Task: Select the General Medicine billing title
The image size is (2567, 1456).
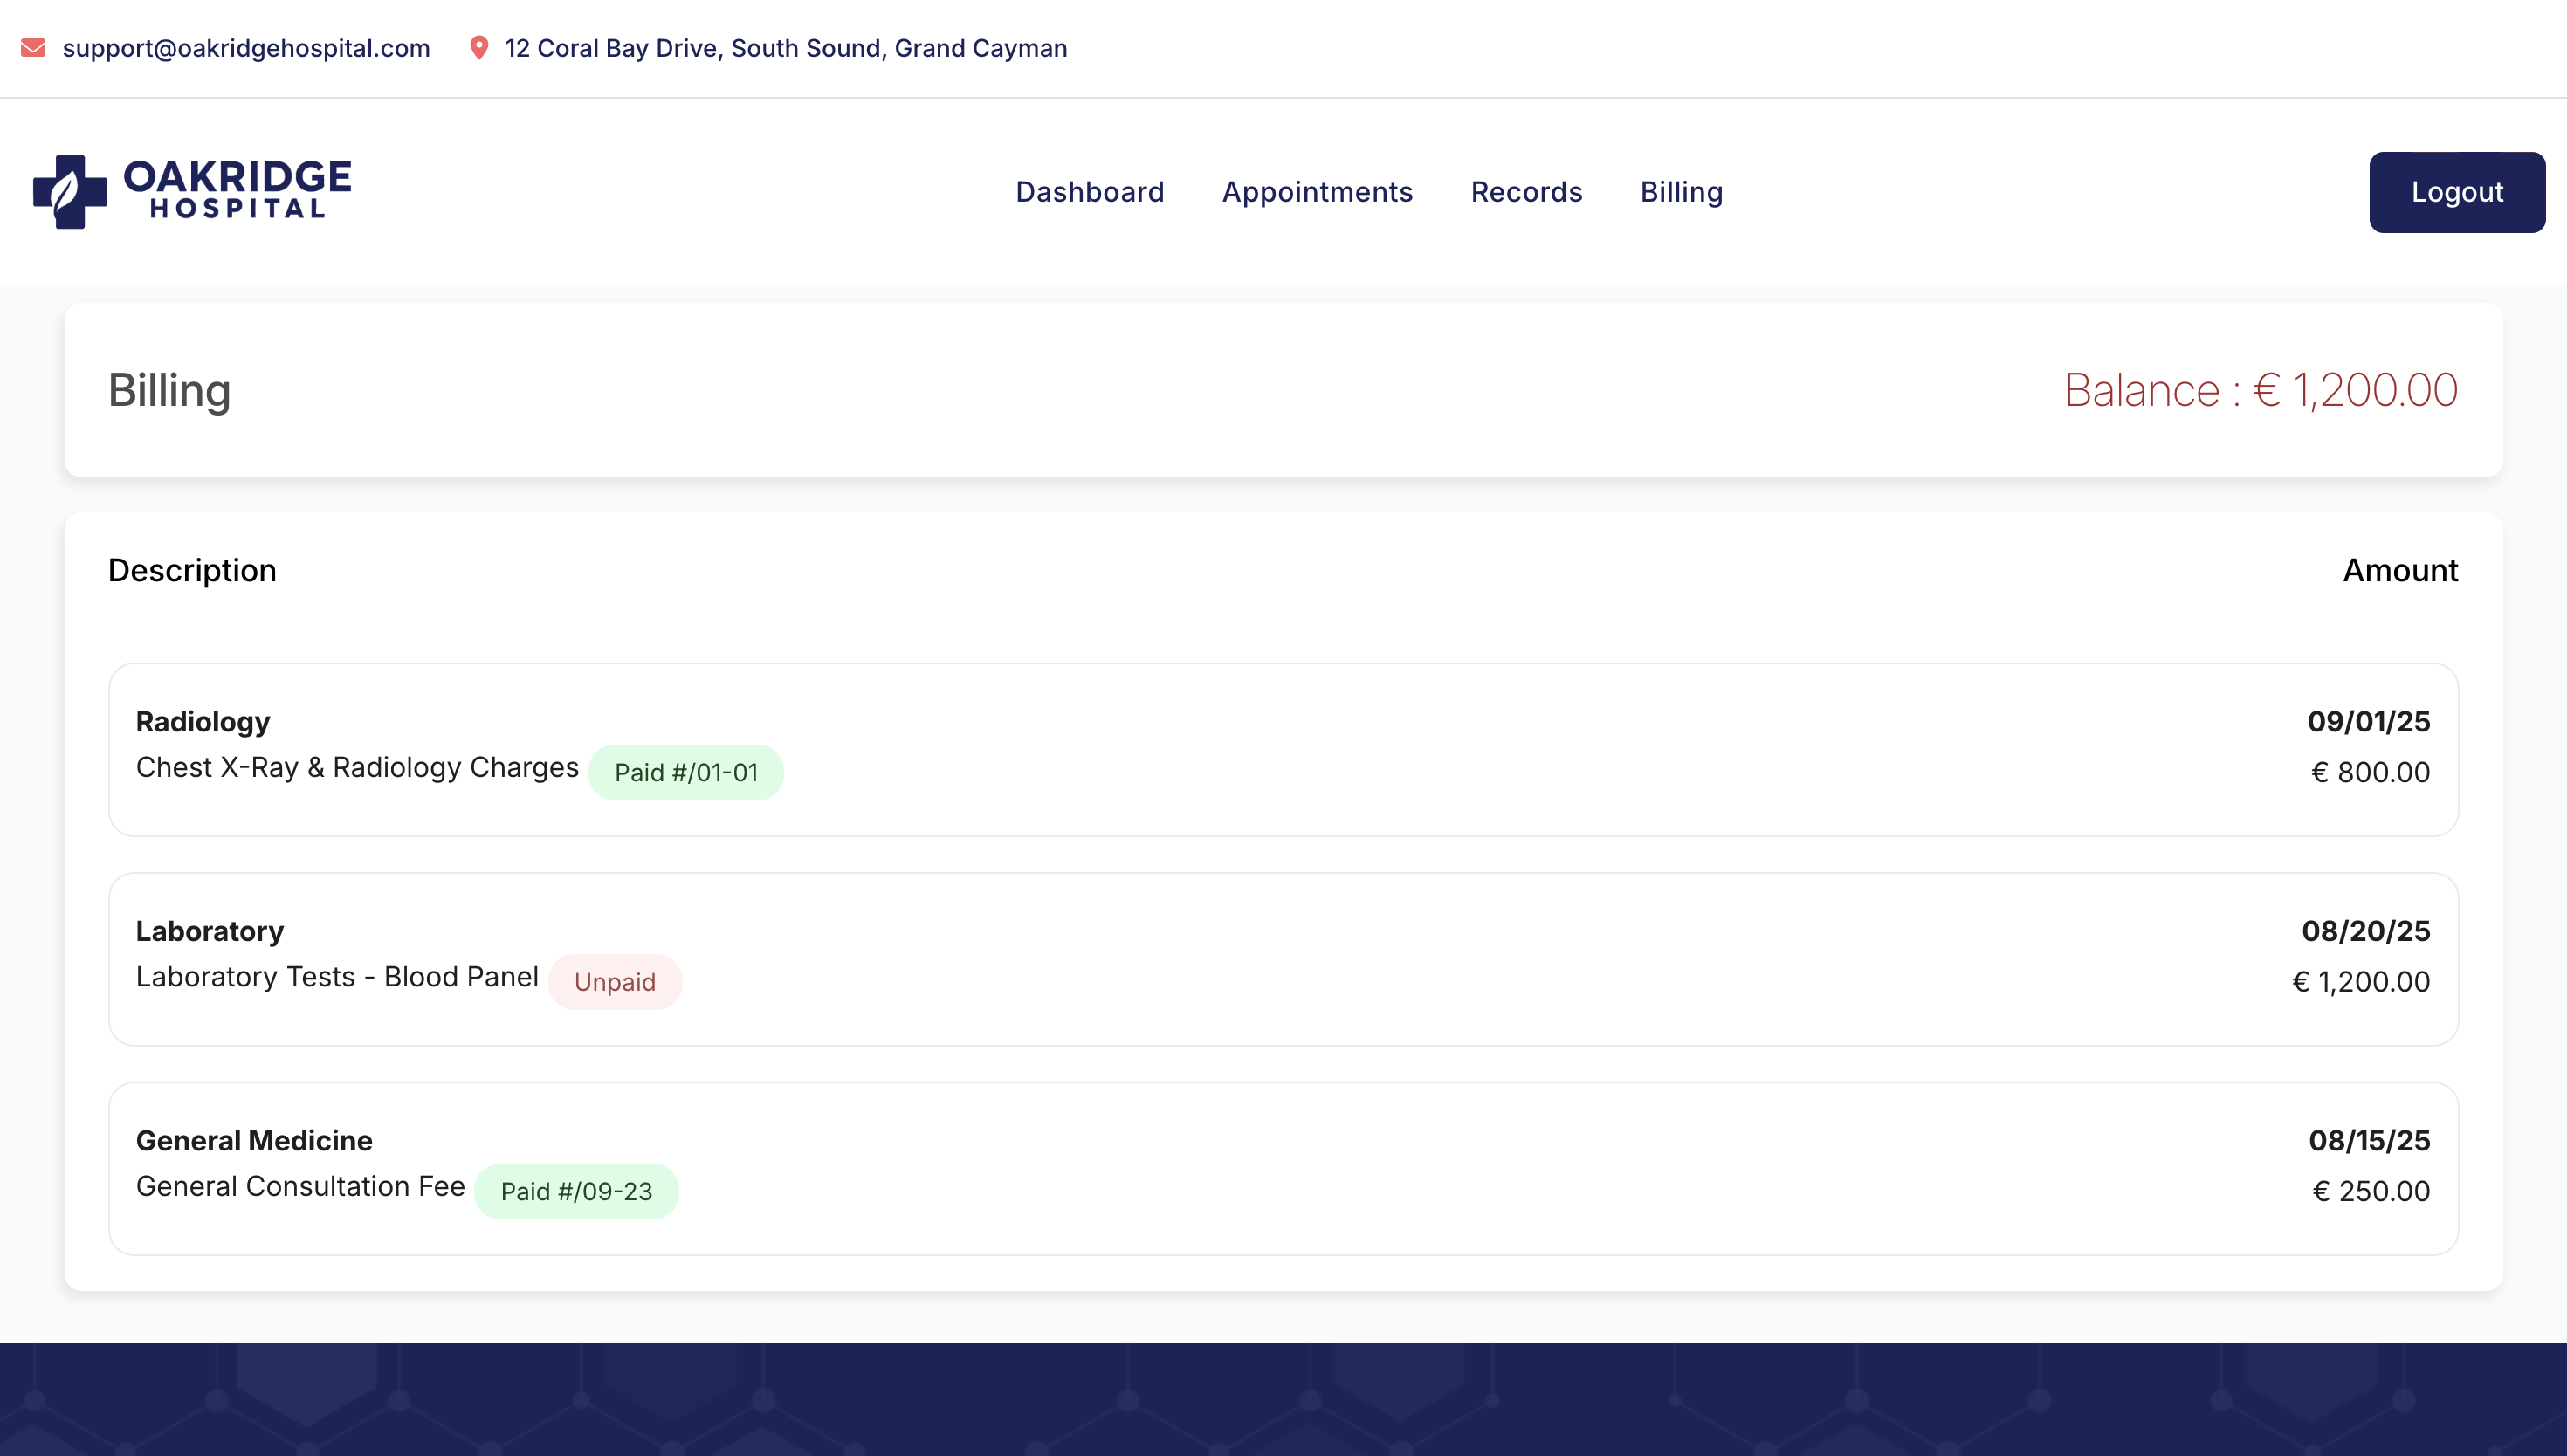Action: (x=254, y=1141)
